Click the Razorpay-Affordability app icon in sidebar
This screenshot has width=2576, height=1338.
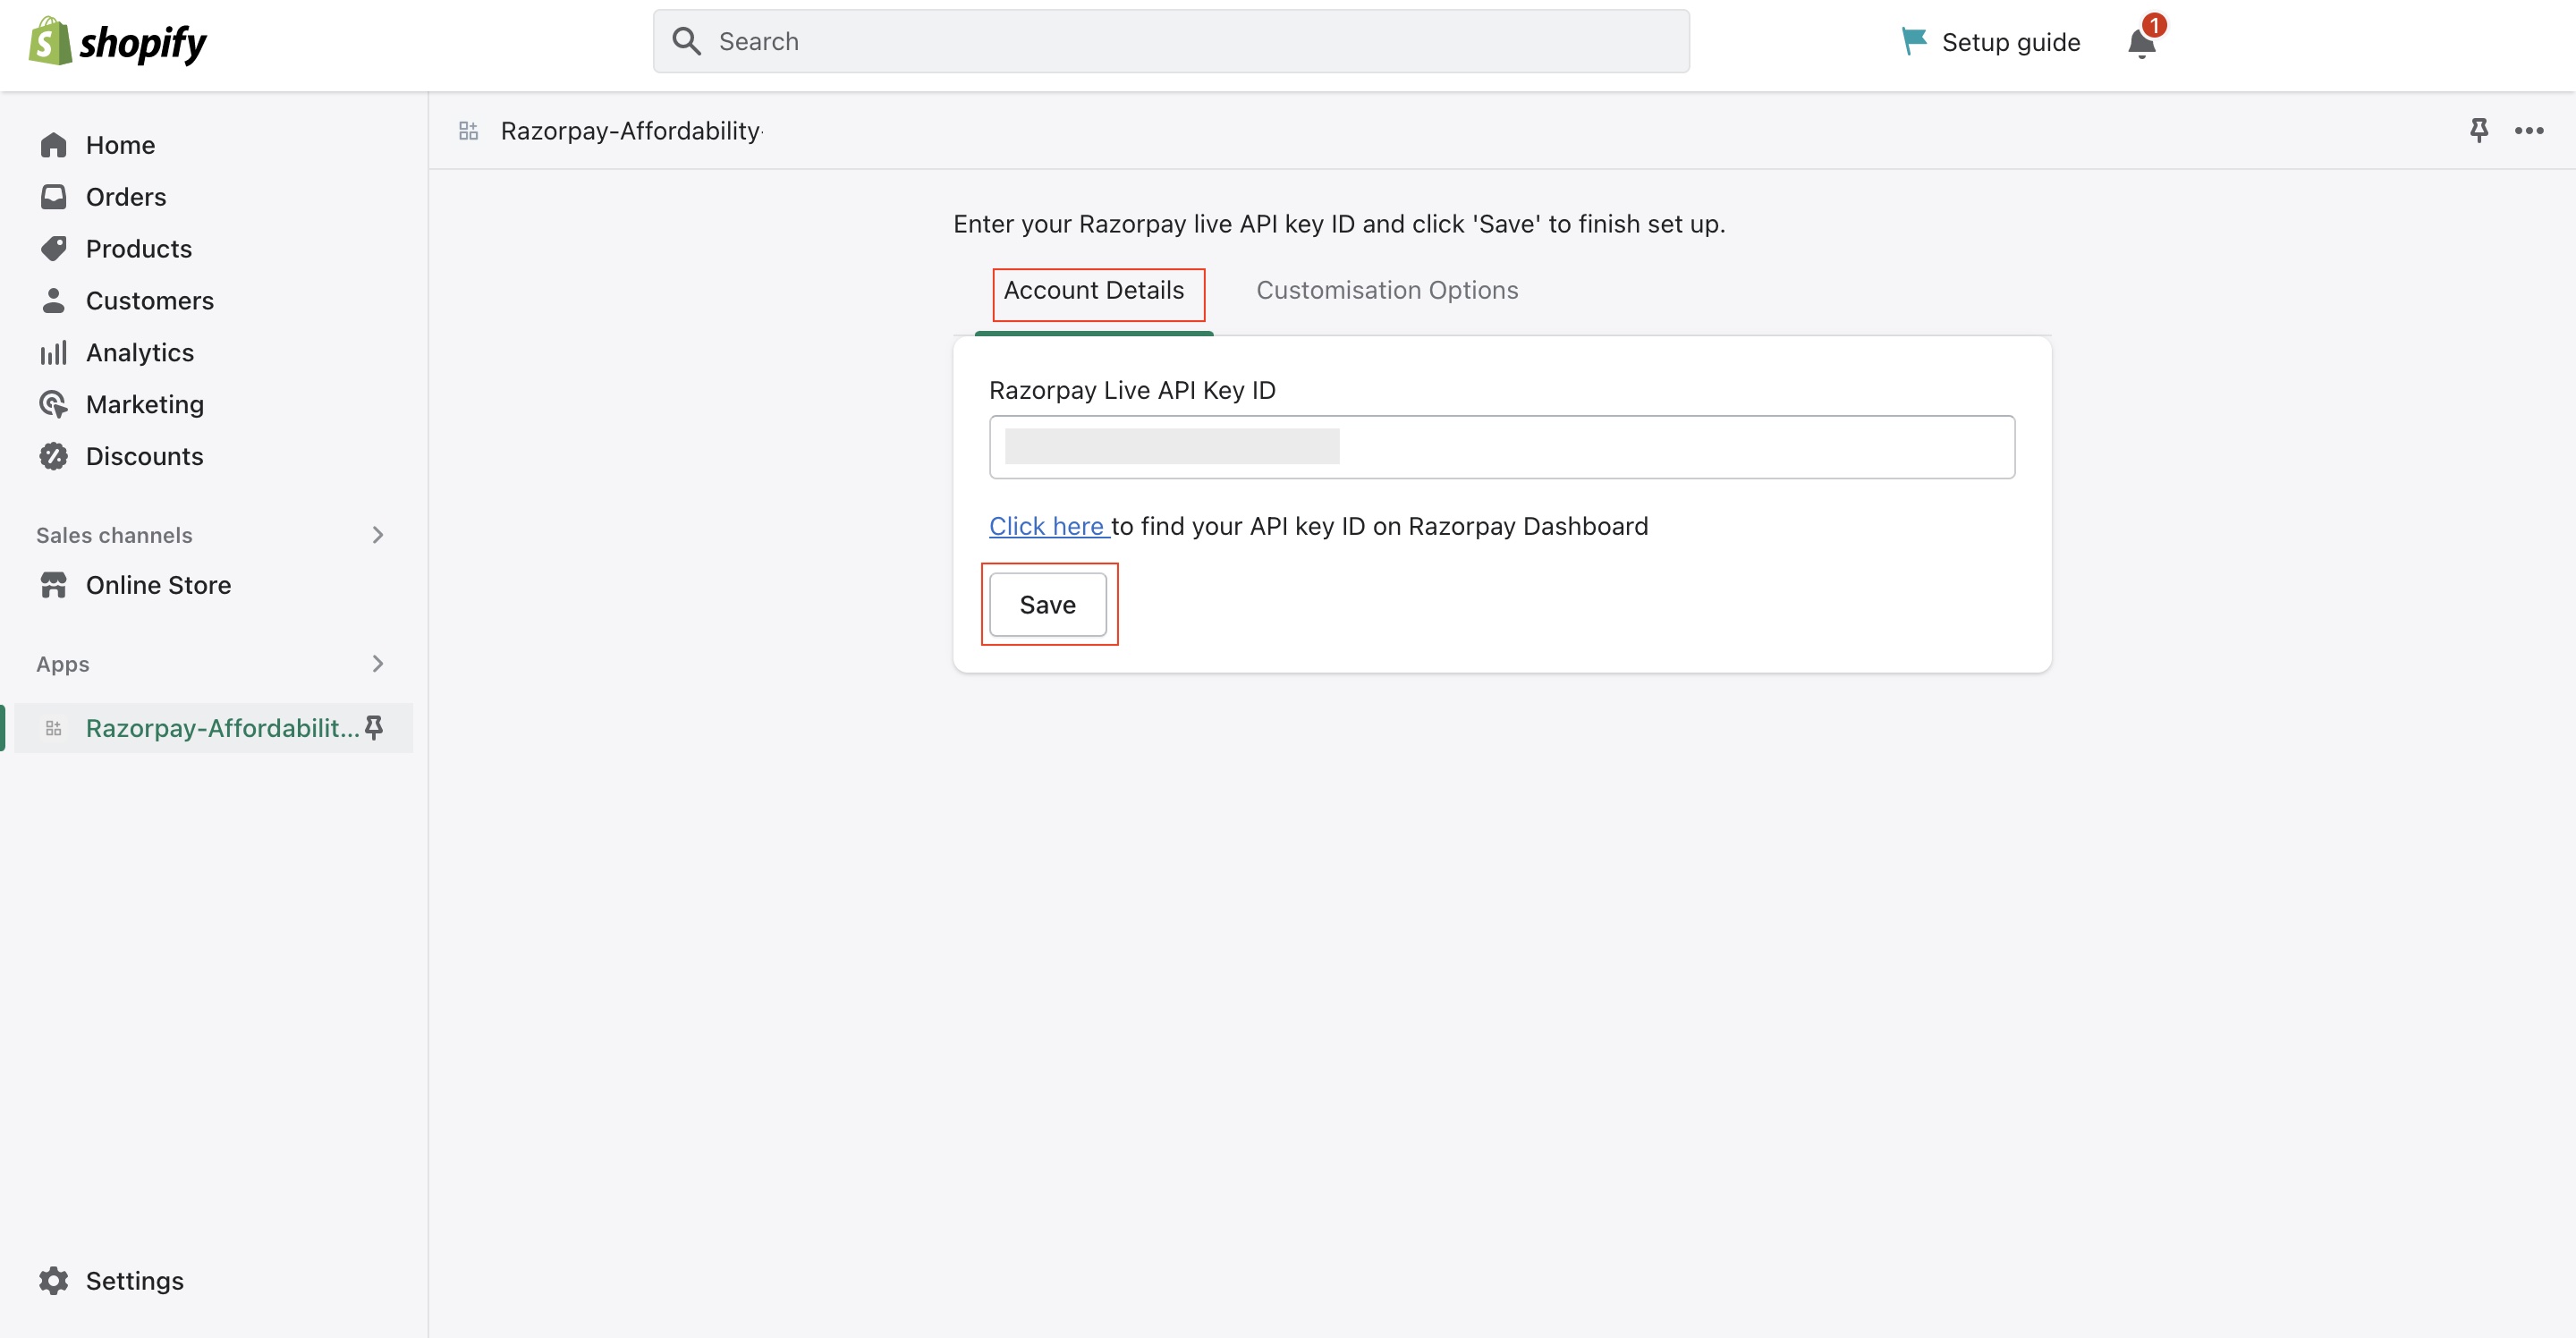click(53, 728)
